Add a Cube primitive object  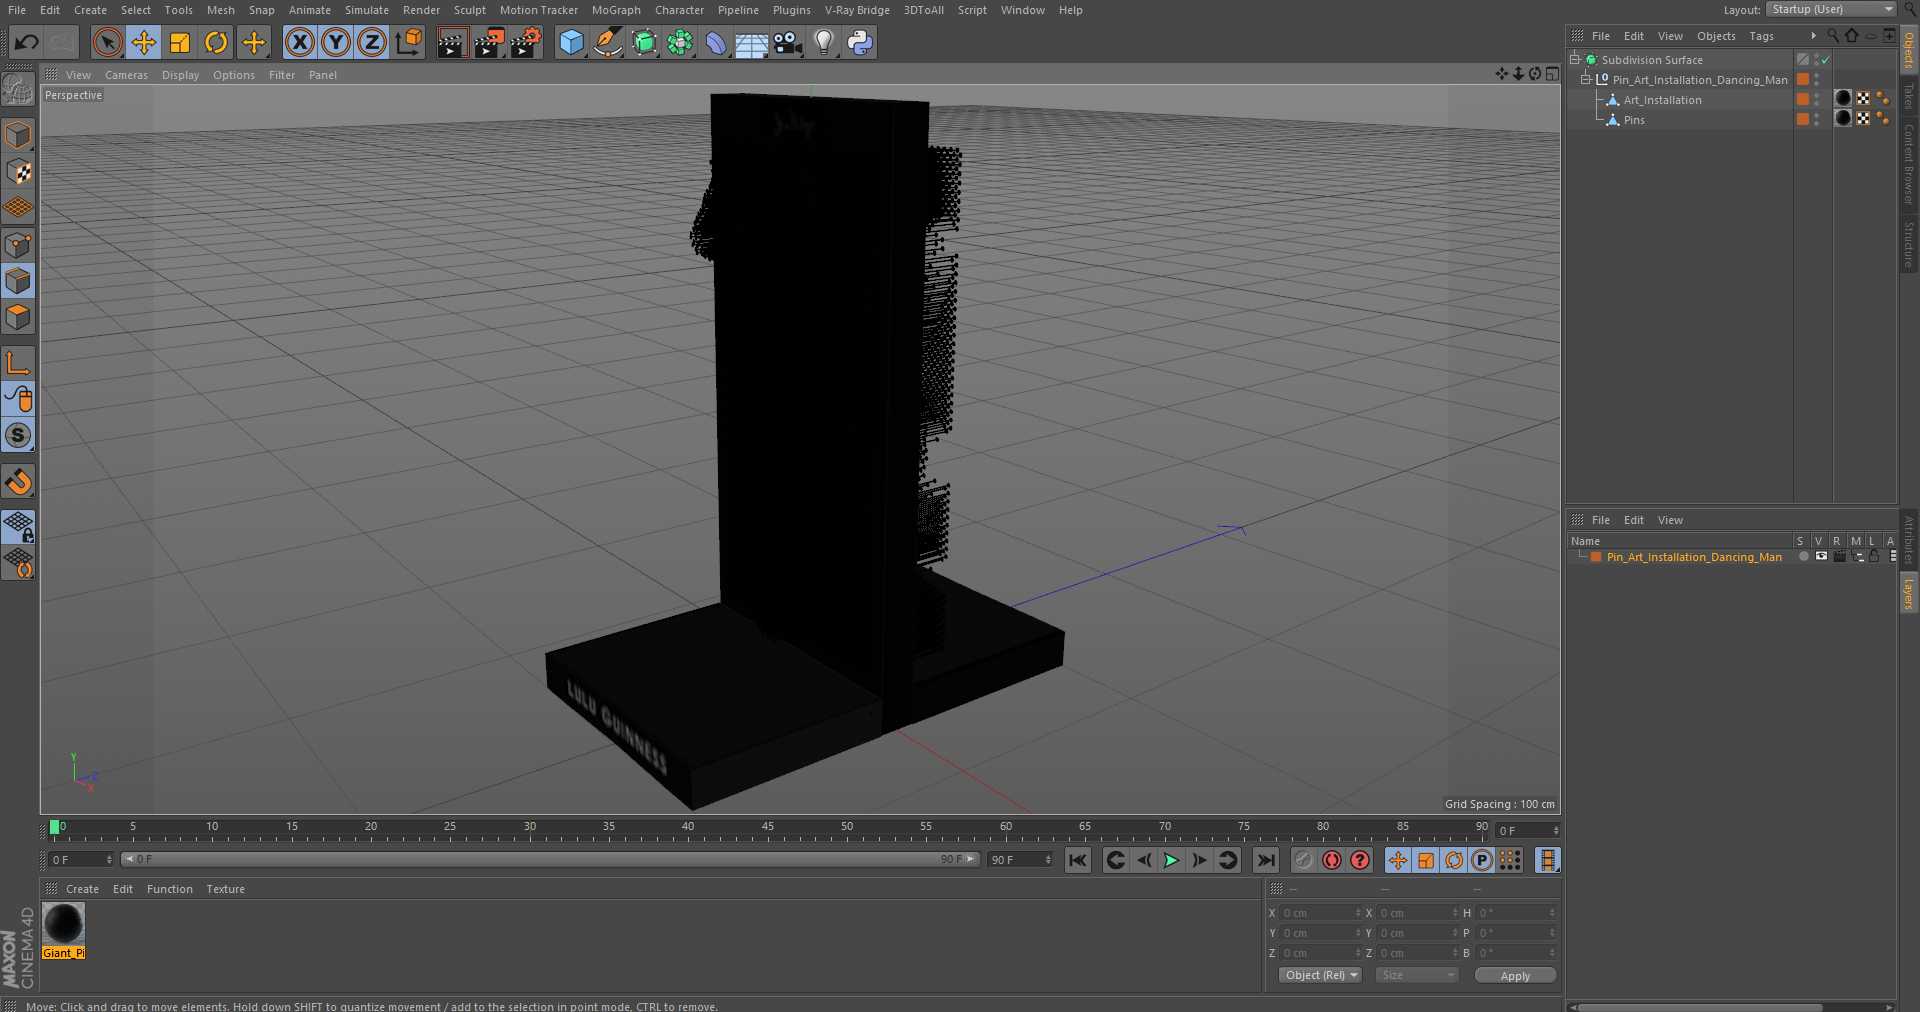click(x=571, y=42)
